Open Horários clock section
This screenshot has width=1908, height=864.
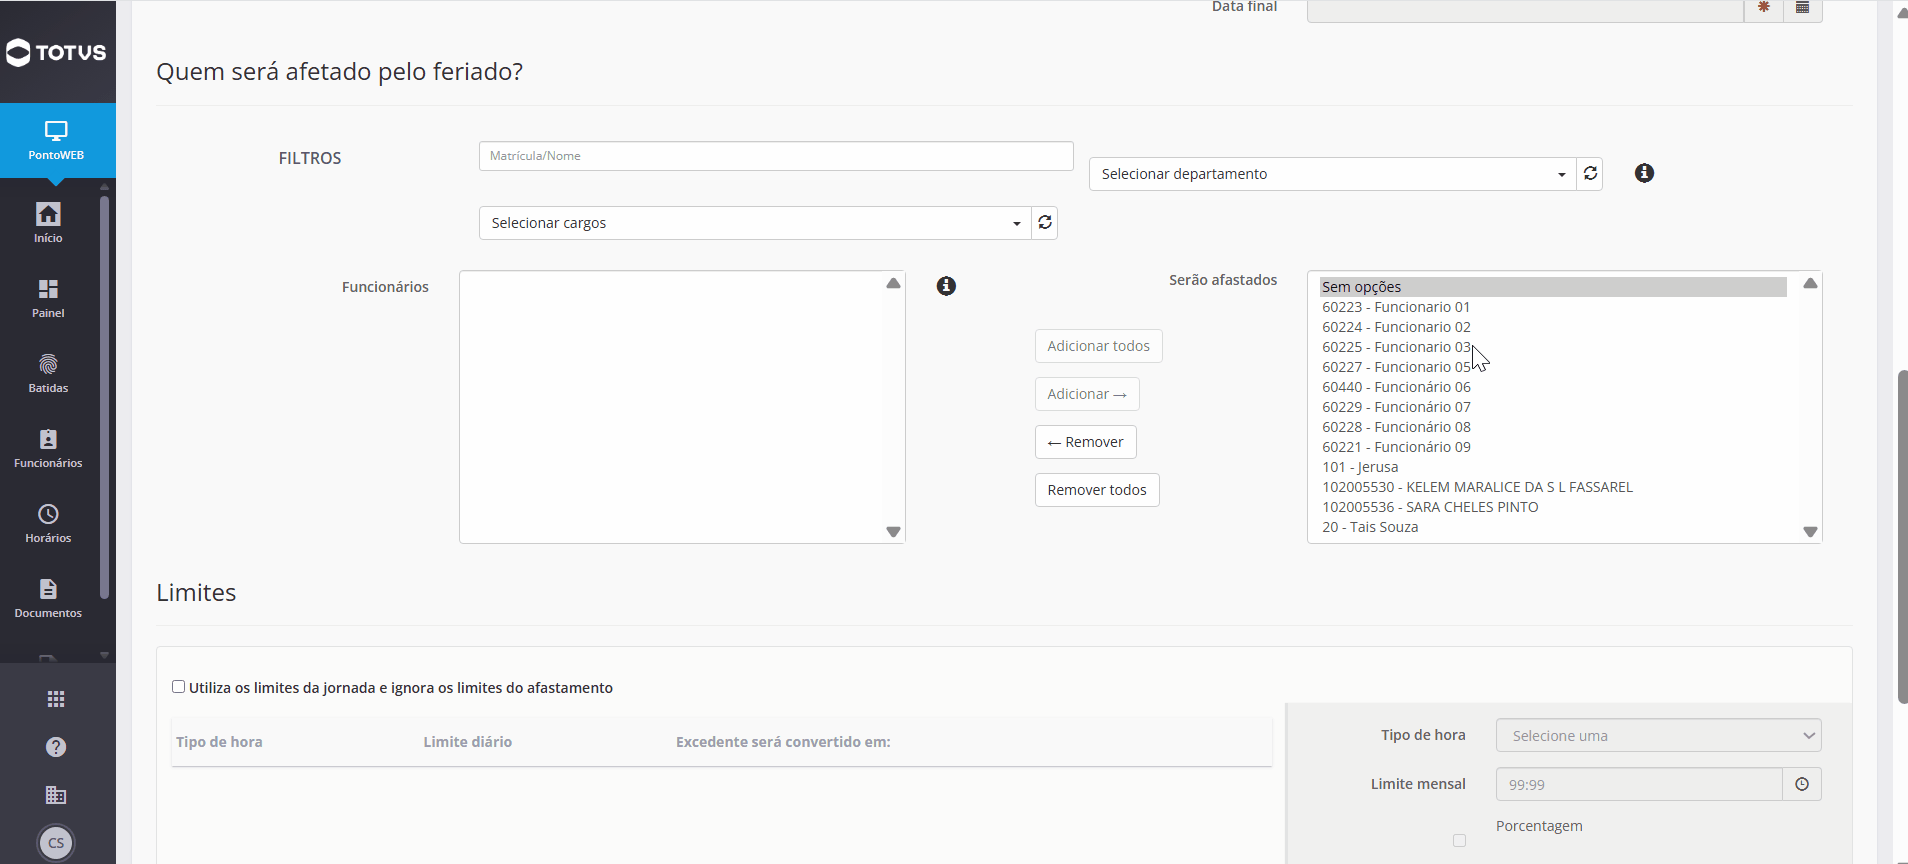coord(48,523)
